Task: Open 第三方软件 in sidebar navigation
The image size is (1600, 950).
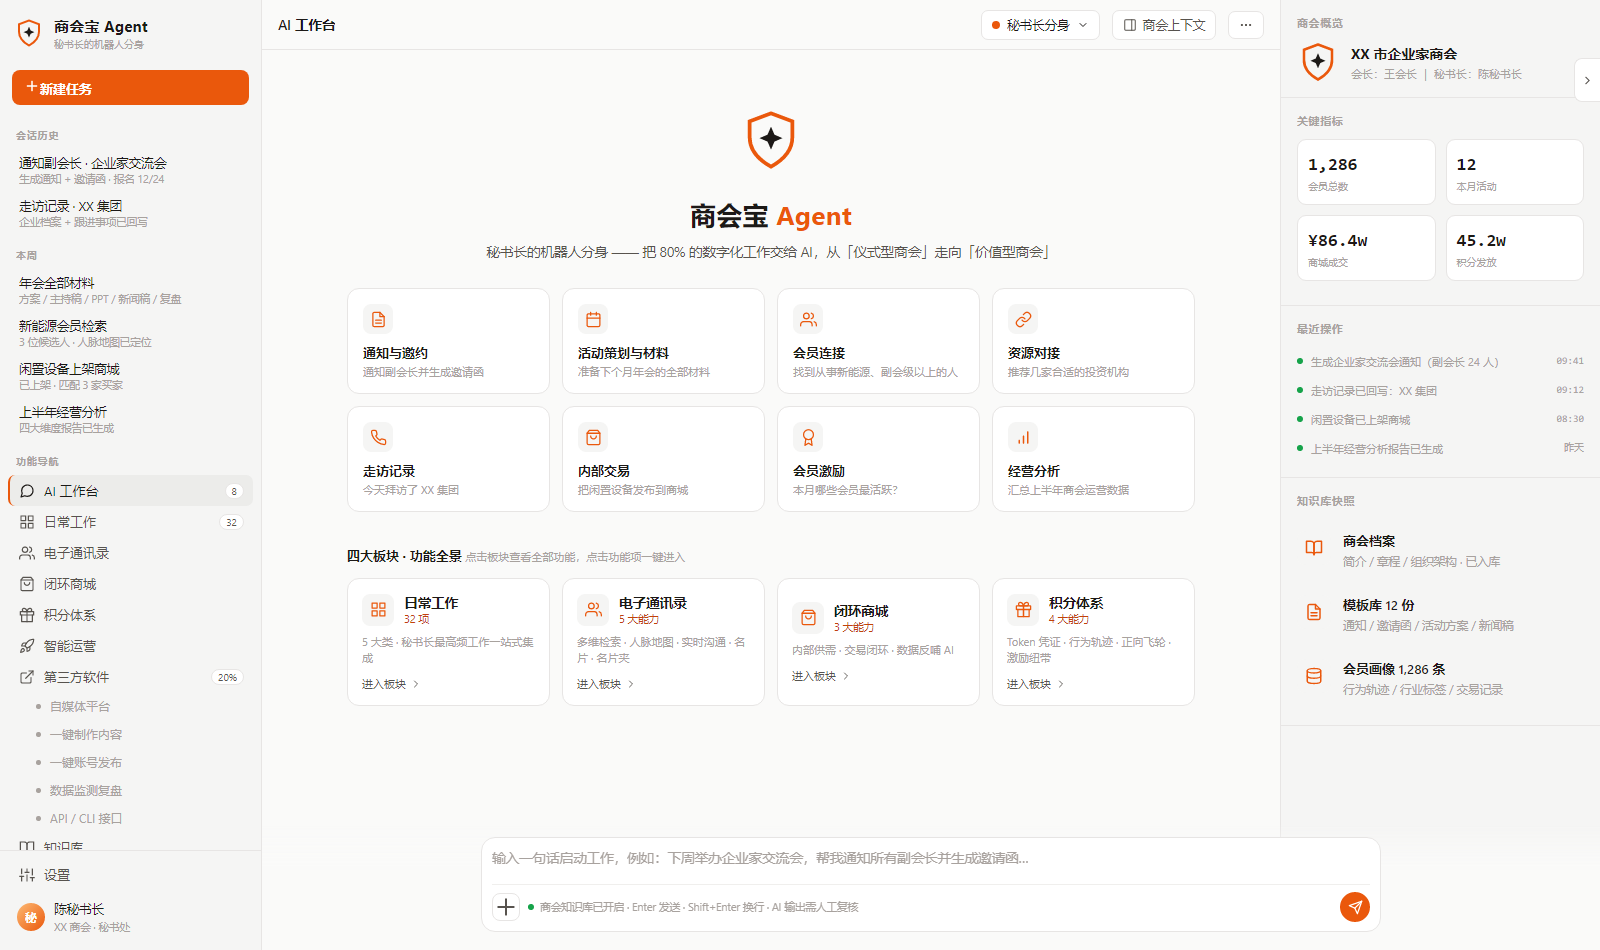Action: [130, 677]
